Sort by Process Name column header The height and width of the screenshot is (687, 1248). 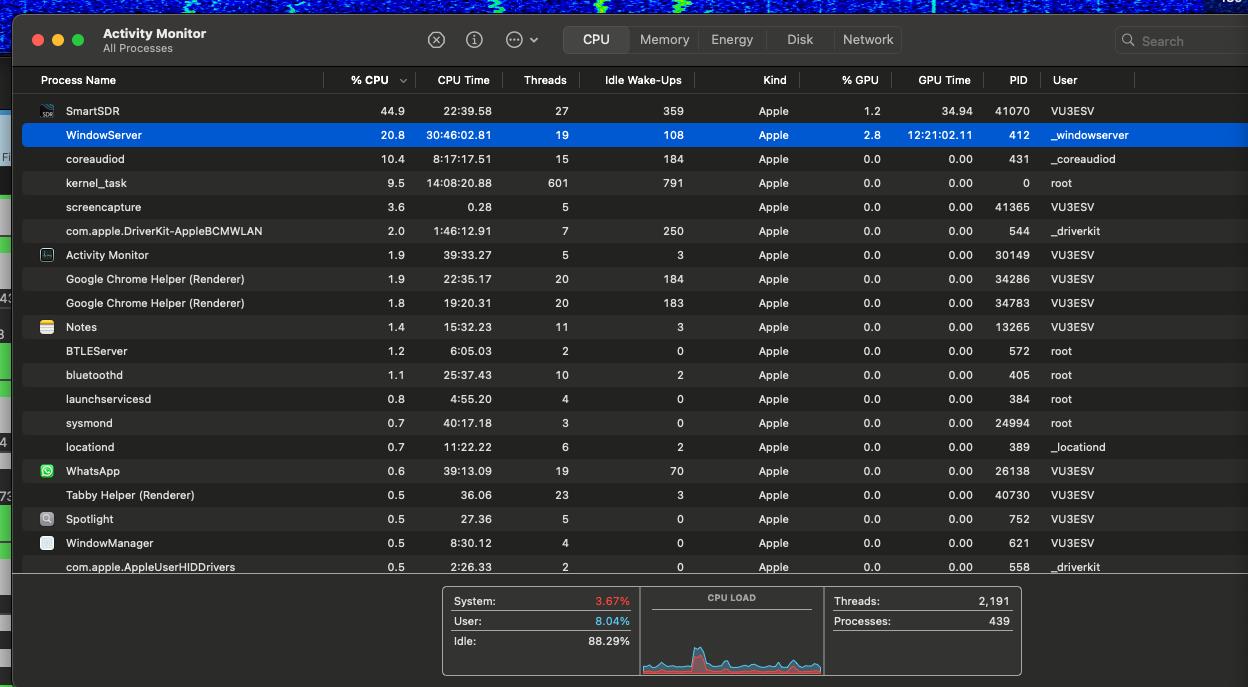pyautogui.click(x=78, y=80)
